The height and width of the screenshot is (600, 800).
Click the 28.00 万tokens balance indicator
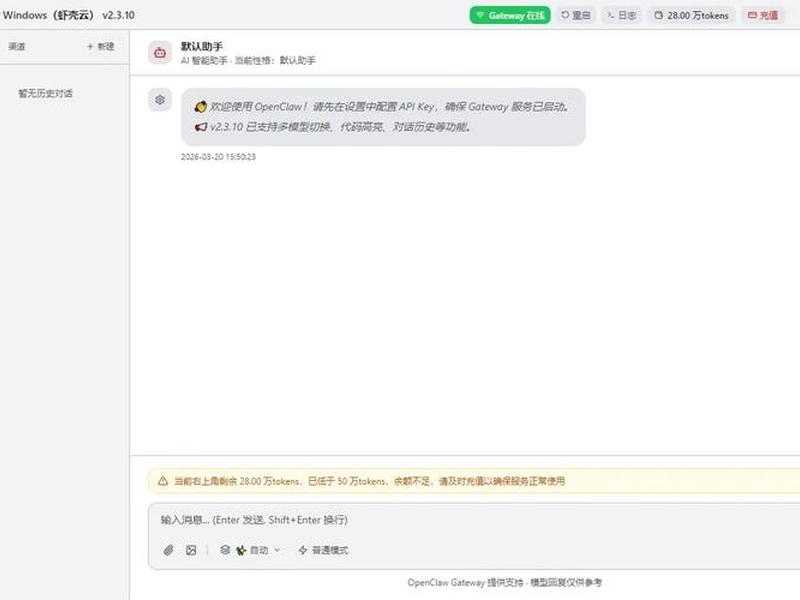[691, 15]
